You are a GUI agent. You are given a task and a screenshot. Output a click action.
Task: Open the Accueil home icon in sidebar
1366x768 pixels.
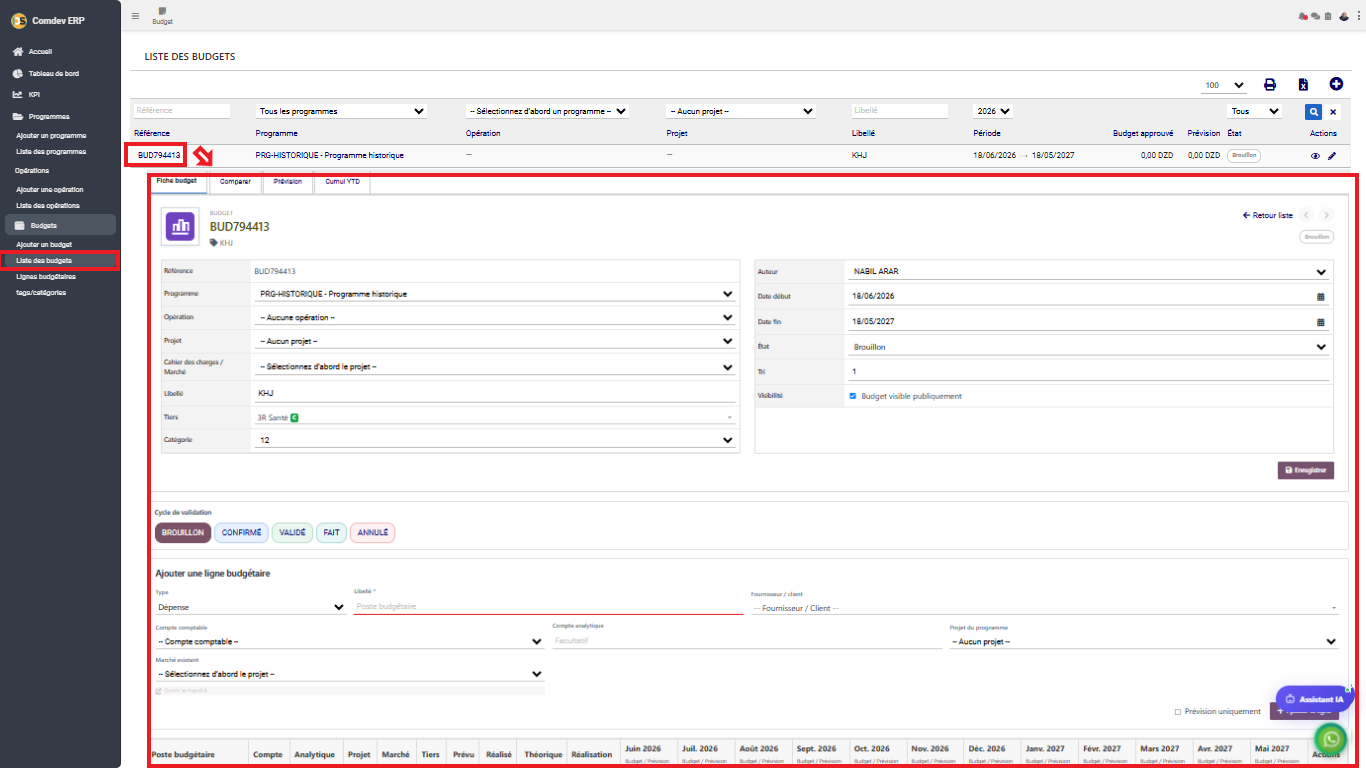pyautogui.click(x=18, y=51)
